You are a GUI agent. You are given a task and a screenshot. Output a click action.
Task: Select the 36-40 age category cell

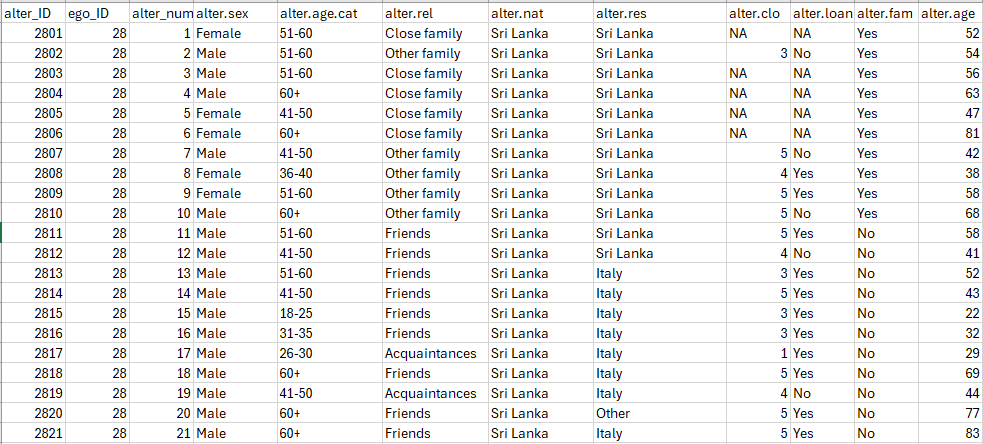327,173
